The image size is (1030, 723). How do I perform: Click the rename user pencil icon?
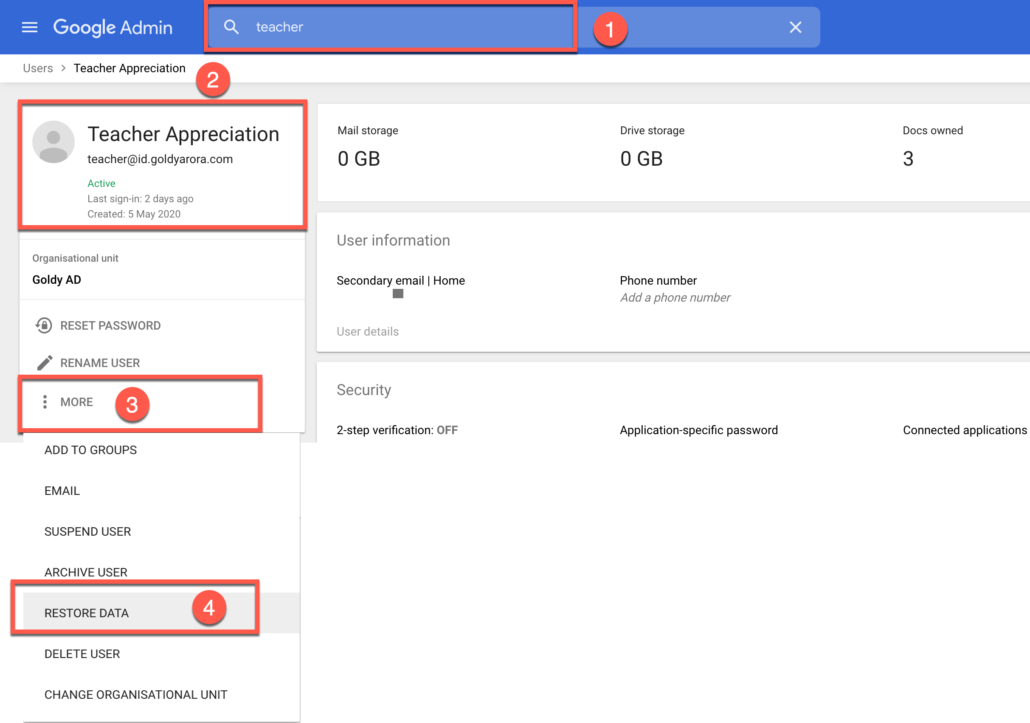pyautogui.click(x=44, y=363)
